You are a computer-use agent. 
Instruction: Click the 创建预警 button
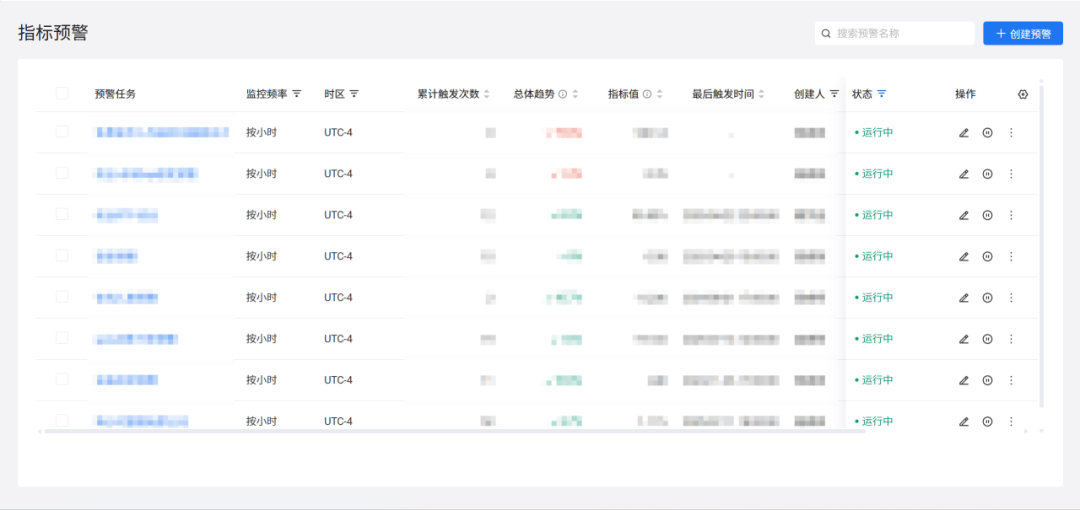[x=1023, y=34]
